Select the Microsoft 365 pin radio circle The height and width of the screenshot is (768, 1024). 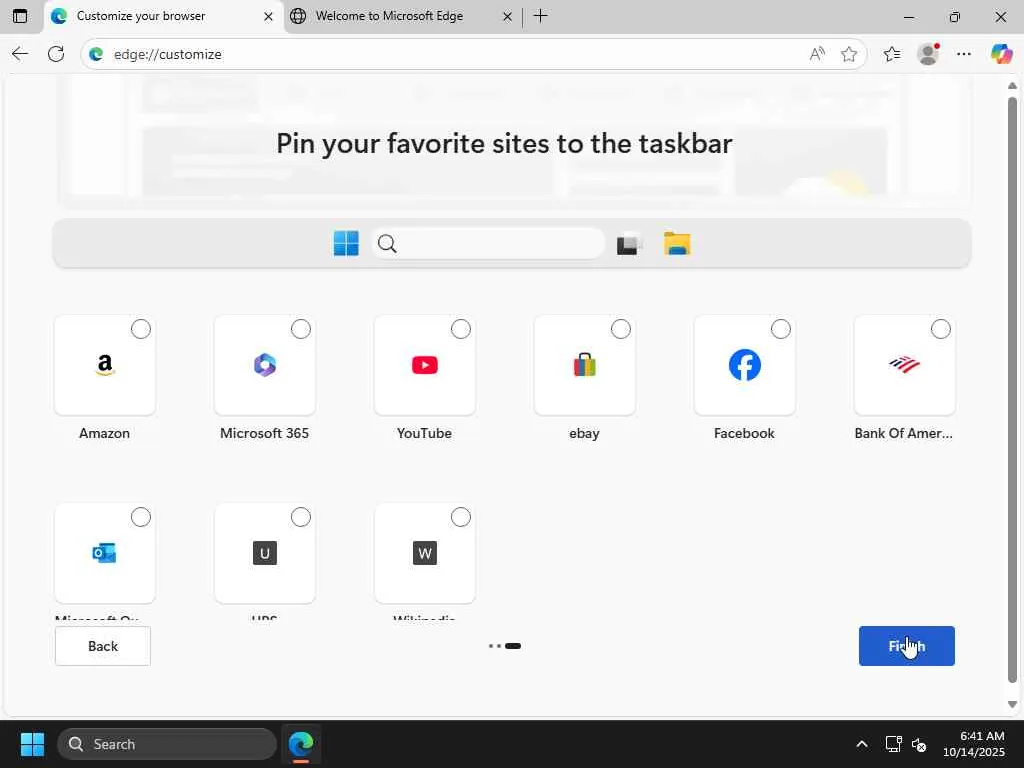click(x=300, y=329)
